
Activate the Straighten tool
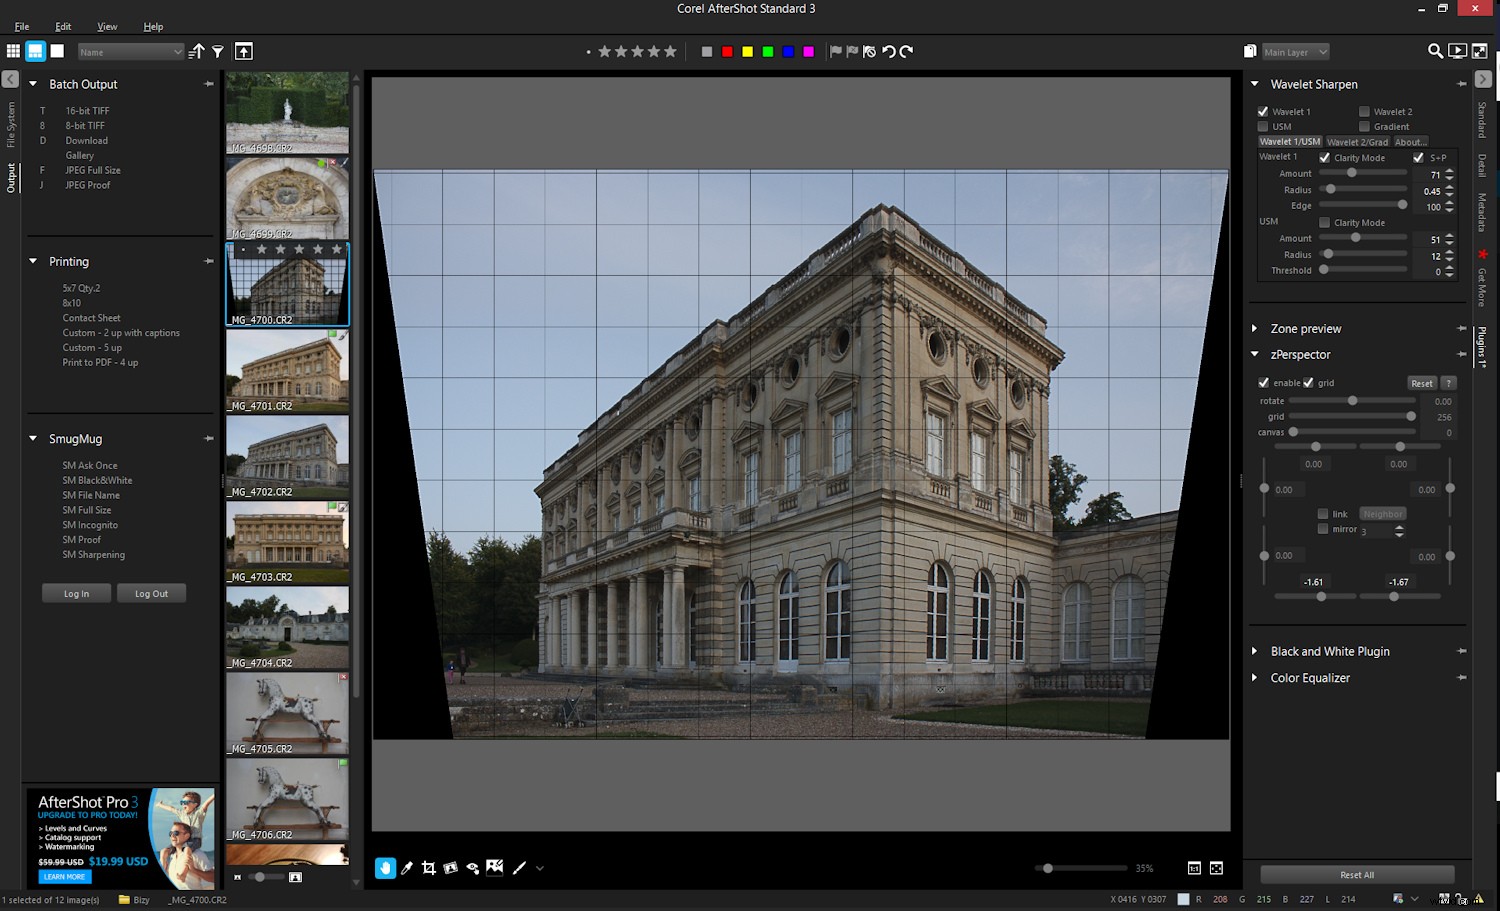450,868
